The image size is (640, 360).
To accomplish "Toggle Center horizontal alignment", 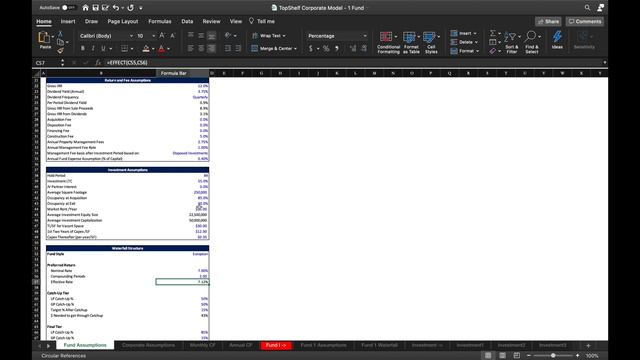I will click(201, 49).
